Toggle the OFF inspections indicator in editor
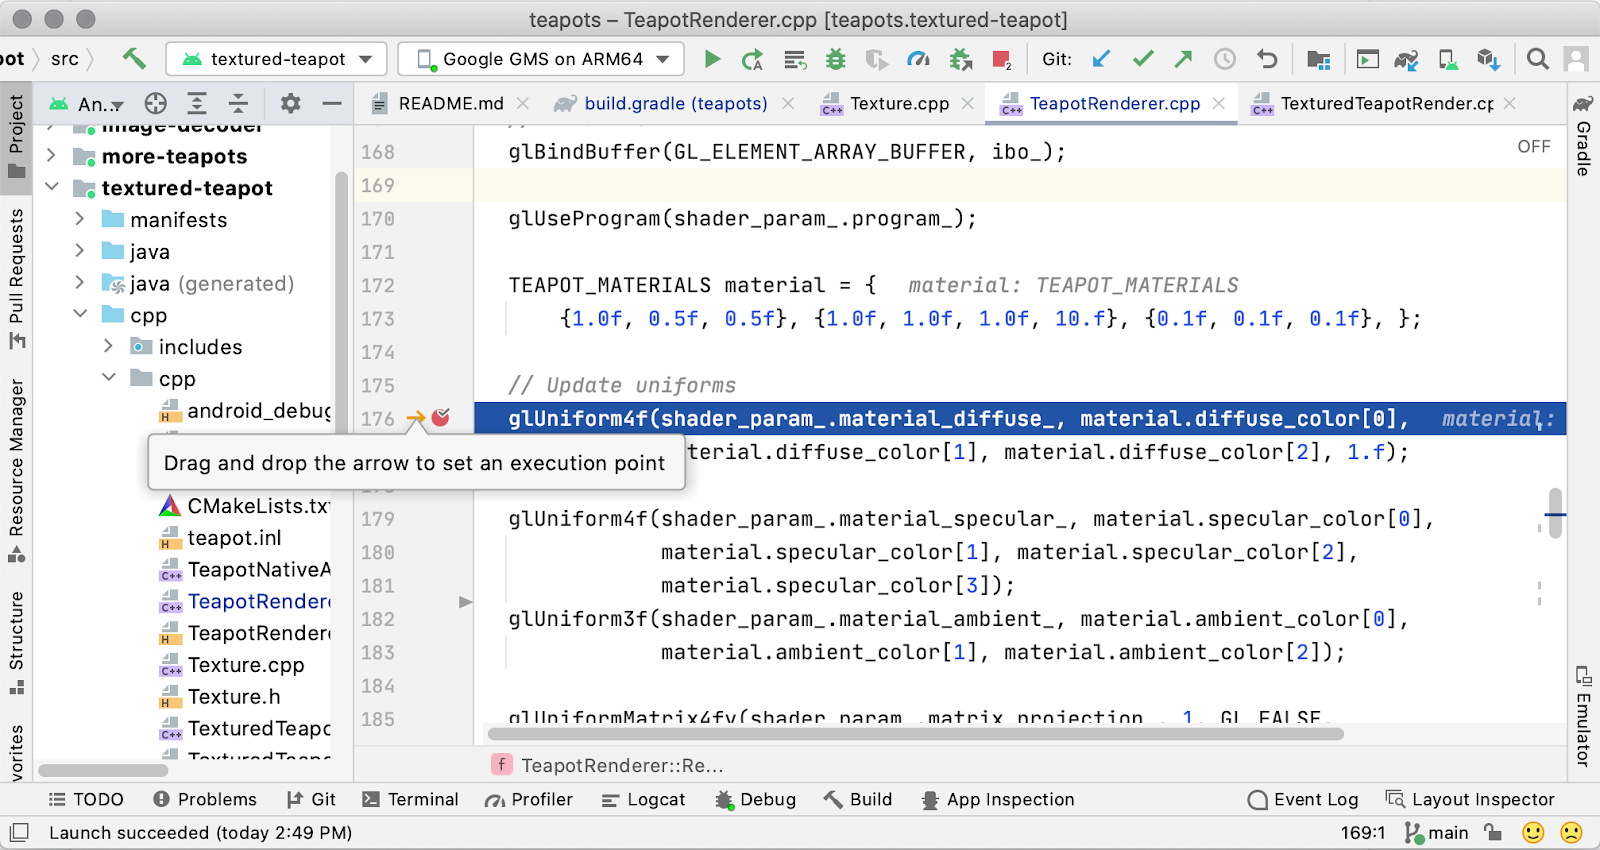1600x850 pixels. (x=1533, y=147)
